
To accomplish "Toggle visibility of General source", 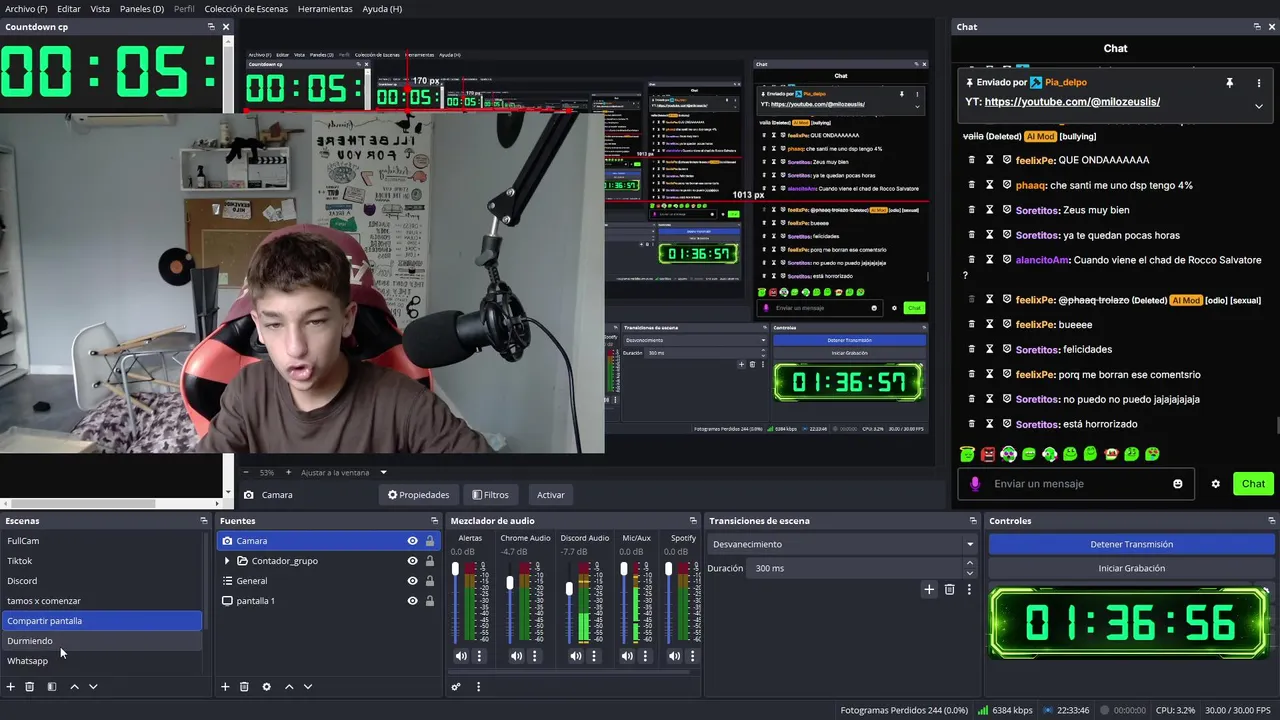I will (x=412, y=581).
